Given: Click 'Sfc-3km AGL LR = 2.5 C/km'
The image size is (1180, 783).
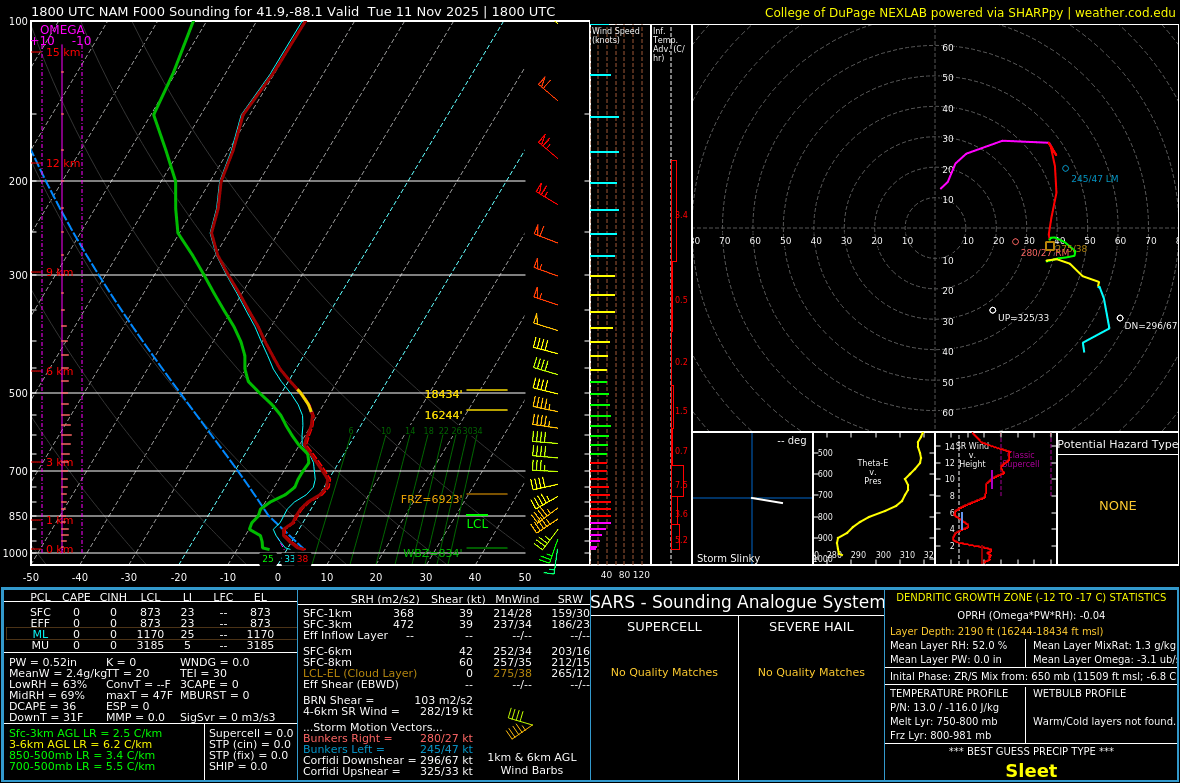Looking at the screenshot, I should 85,733.
